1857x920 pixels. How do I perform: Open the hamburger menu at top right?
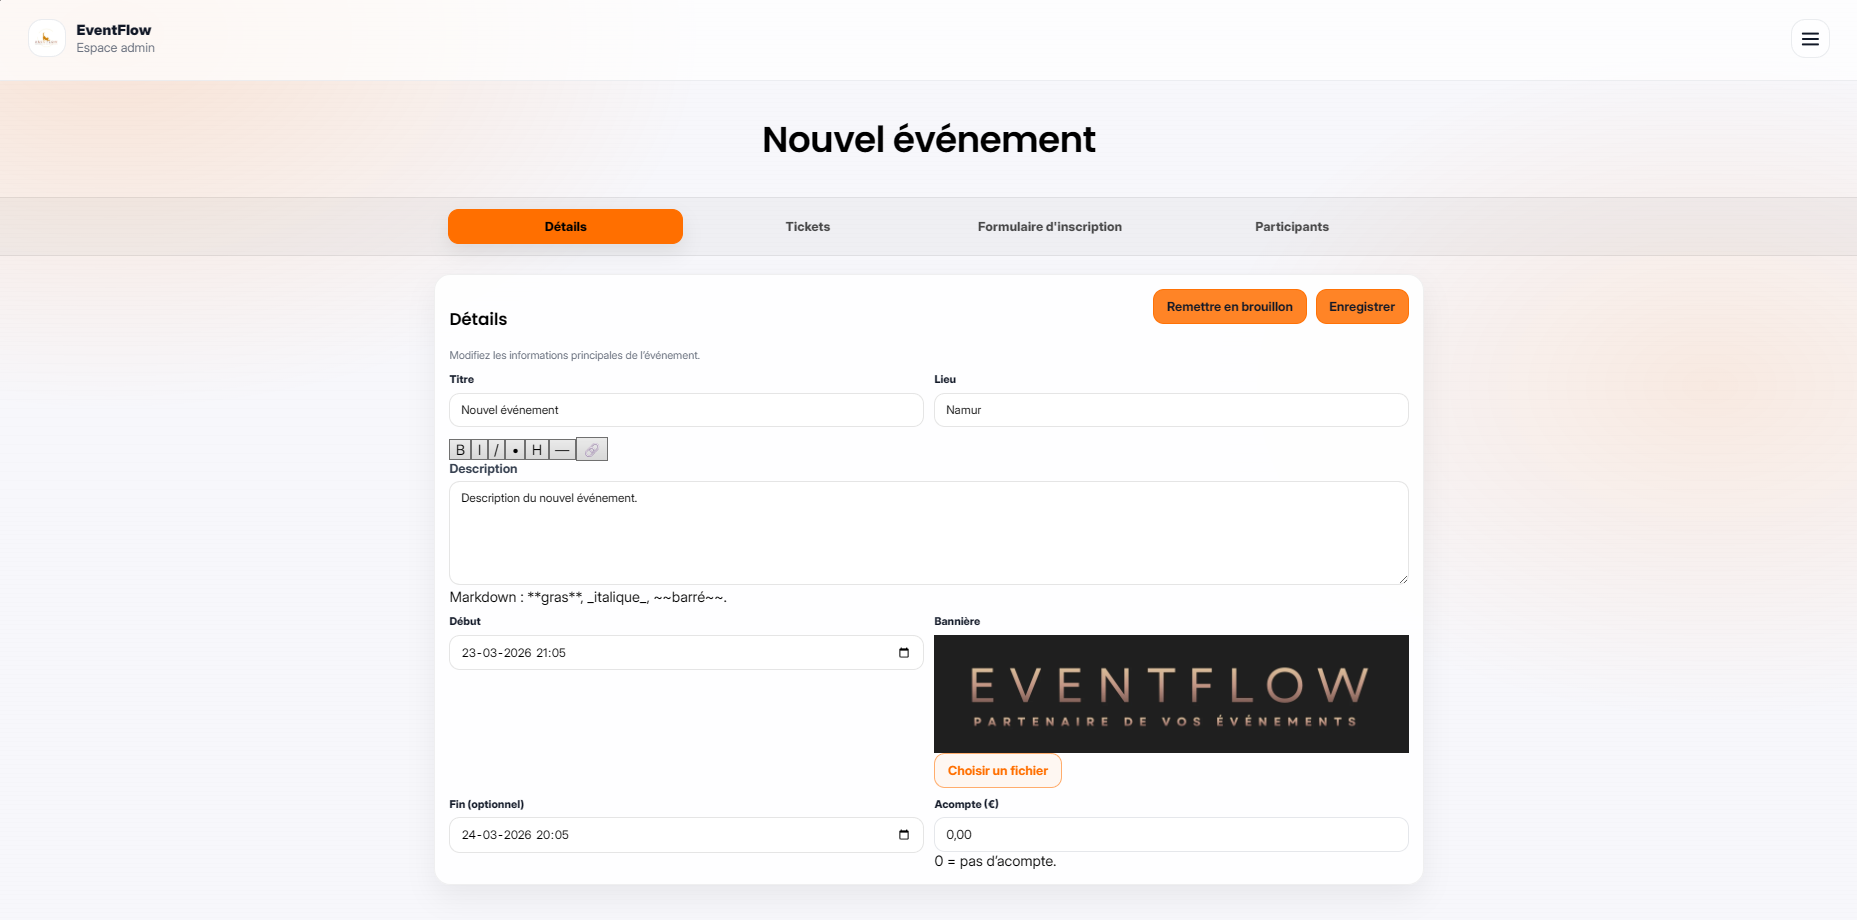pyautogui.click(x=1810, y=39)
